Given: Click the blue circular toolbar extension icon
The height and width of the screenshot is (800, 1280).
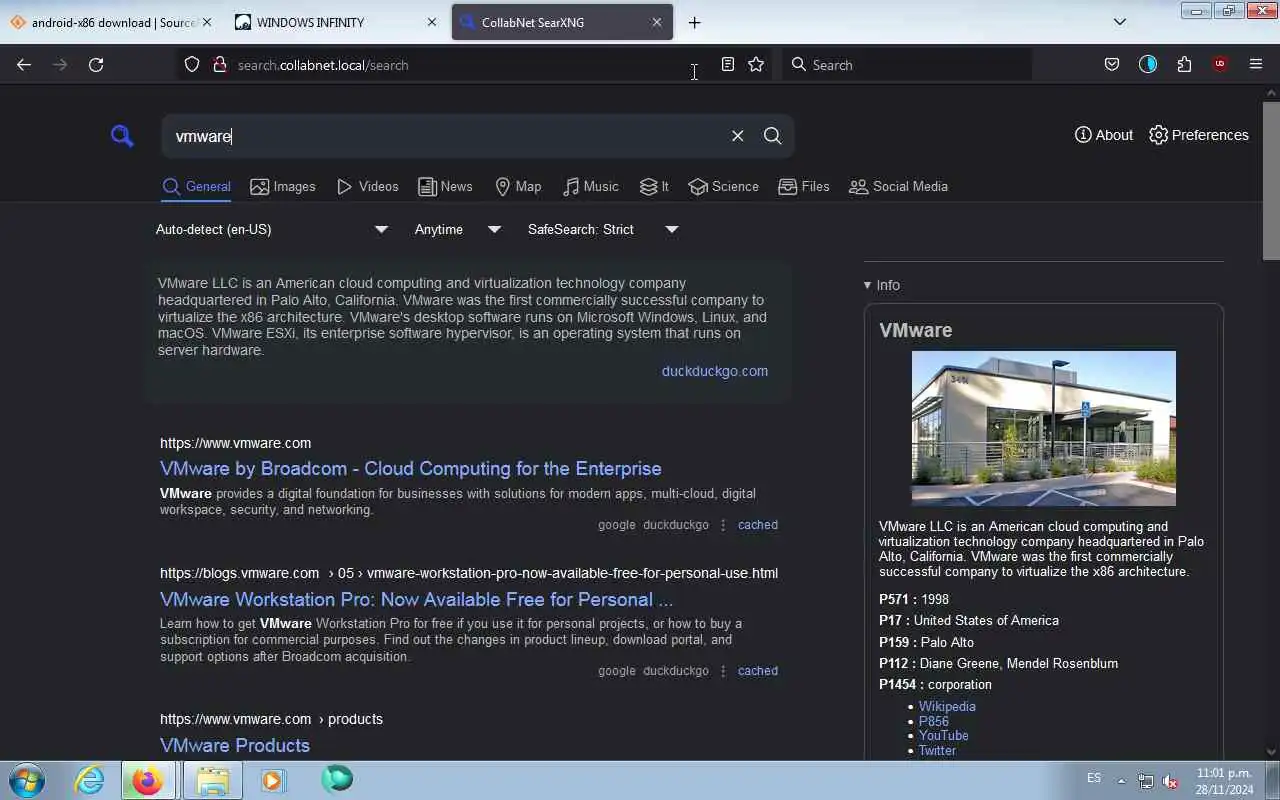Looking at the screenshot, I should pyautogui.click(x=1148, y=64).
